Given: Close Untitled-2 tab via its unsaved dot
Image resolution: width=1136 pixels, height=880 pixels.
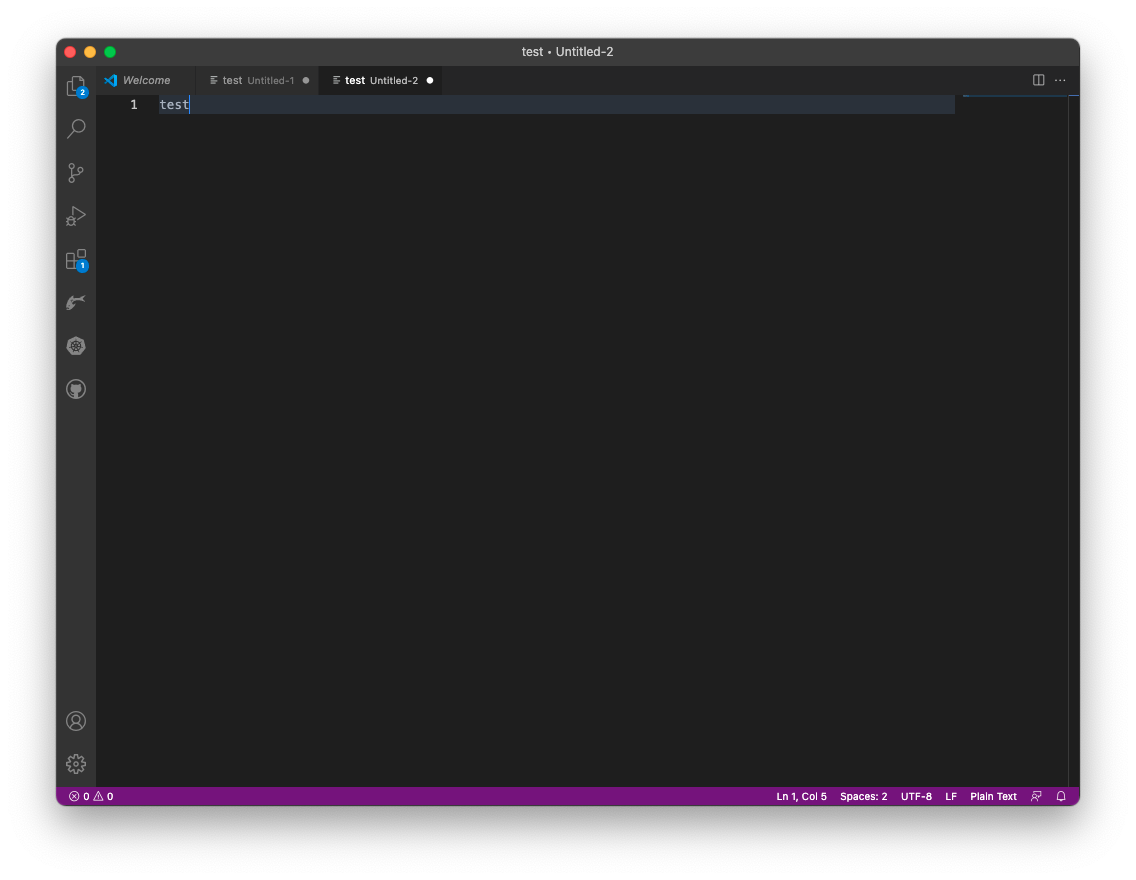Looking at the screenshot, I should 430,80.
